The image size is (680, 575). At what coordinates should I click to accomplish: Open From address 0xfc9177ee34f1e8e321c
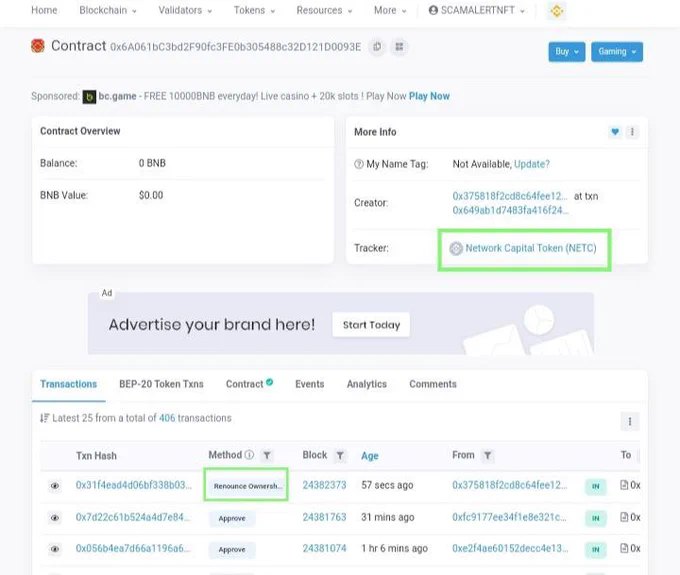tap(509, 517)
